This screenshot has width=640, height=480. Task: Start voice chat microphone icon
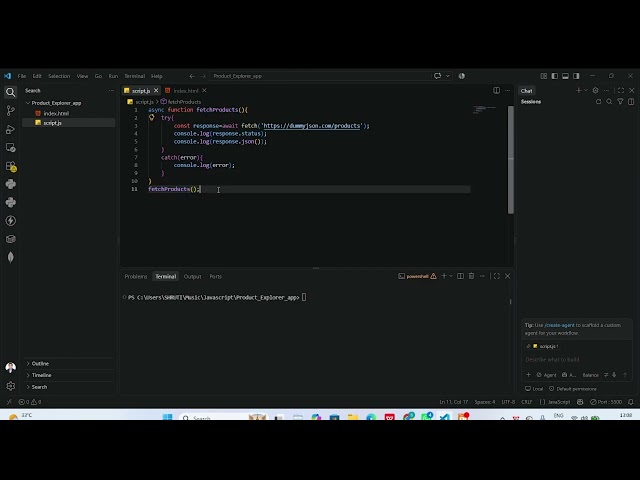pos(614,375)
